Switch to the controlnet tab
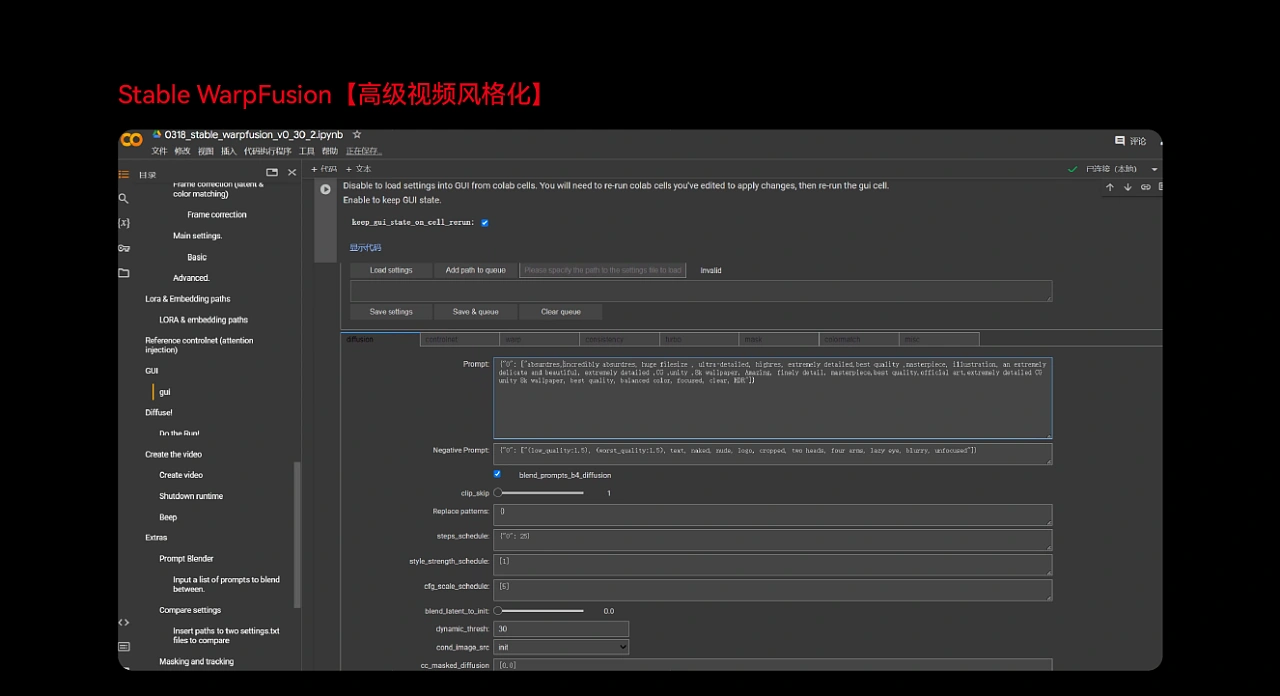This screenshot has height=696, width=1280. [460, 340]
